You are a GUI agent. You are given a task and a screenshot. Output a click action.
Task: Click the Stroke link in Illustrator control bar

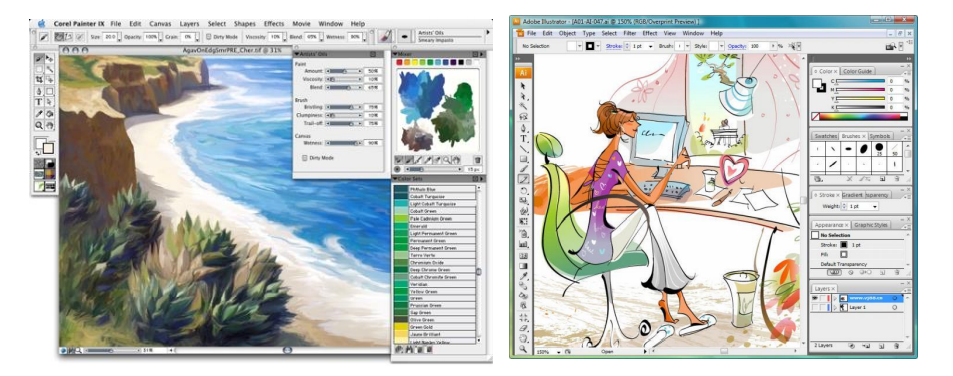tap(614, 46)
